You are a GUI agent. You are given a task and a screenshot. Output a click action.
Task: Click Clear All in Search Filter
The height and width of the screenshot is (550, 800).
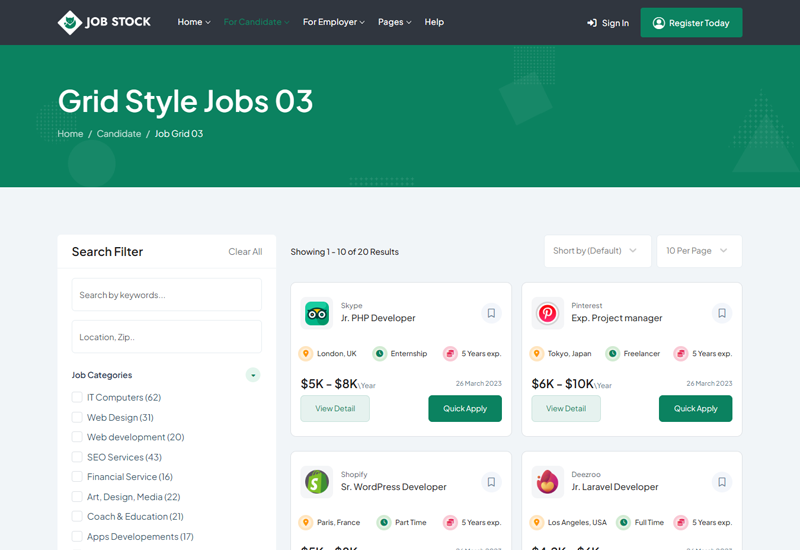tap(245, 252)
